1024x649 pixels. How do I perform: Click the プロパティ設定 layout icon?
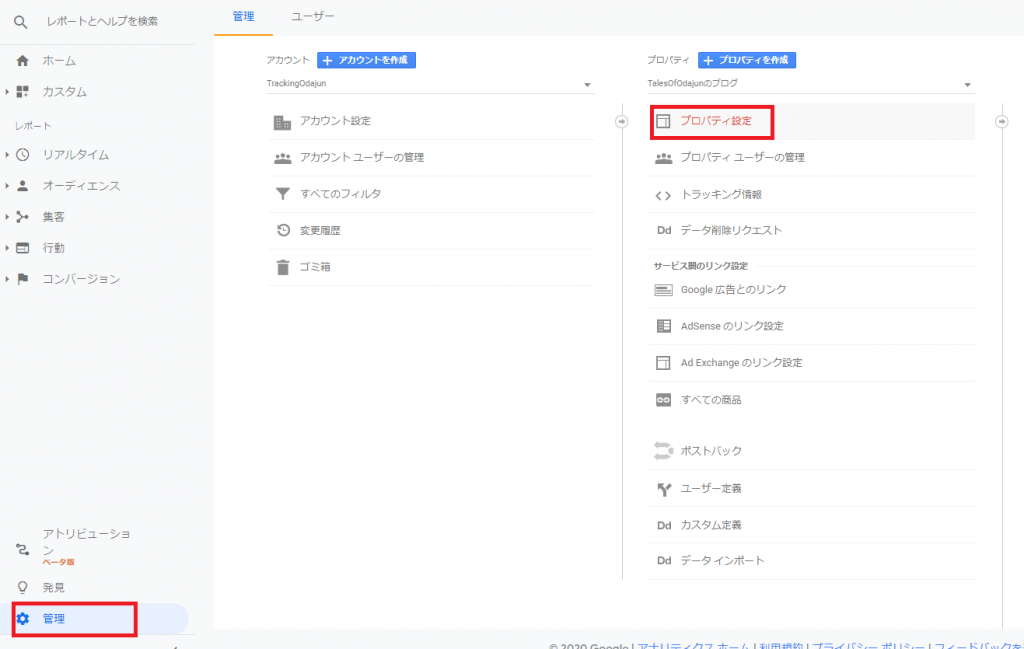pyautogui.click(x=664, y=121)
